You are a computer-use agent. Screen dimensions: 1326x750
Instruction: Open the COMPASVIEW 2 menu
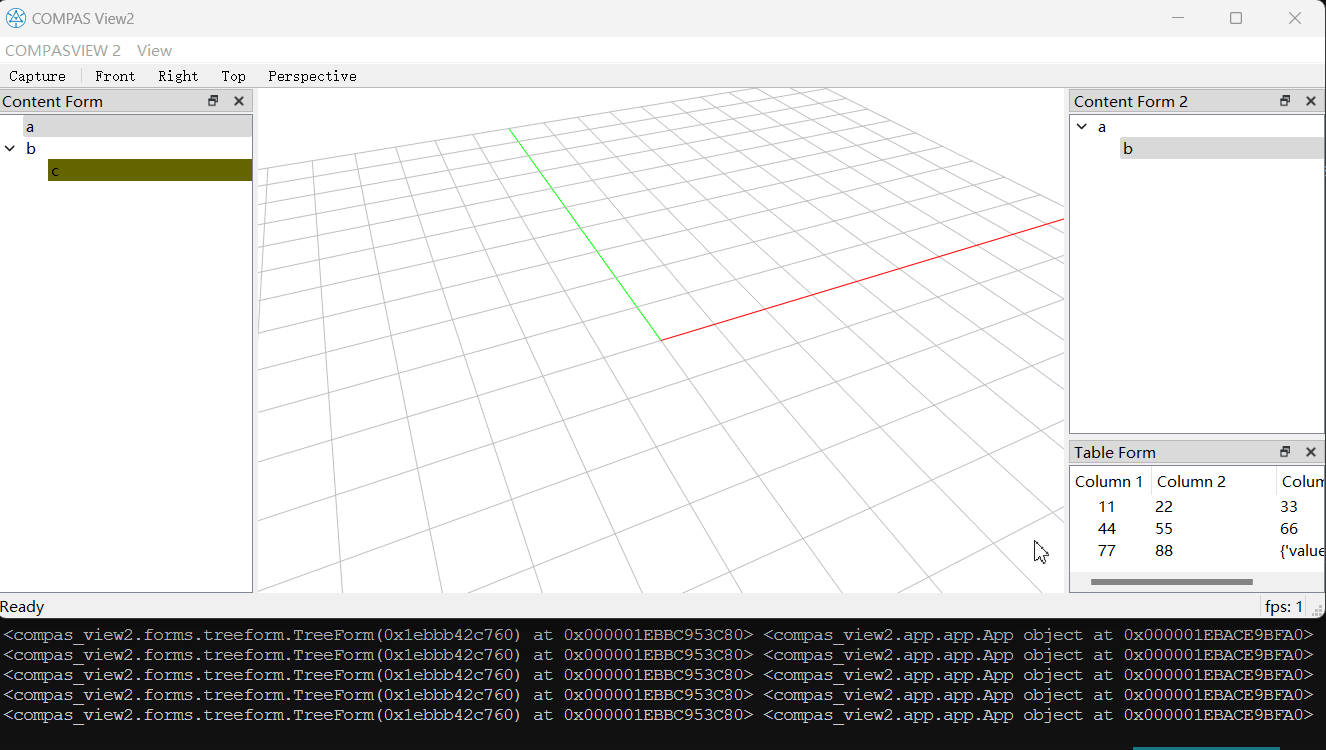tap(63, 50)
